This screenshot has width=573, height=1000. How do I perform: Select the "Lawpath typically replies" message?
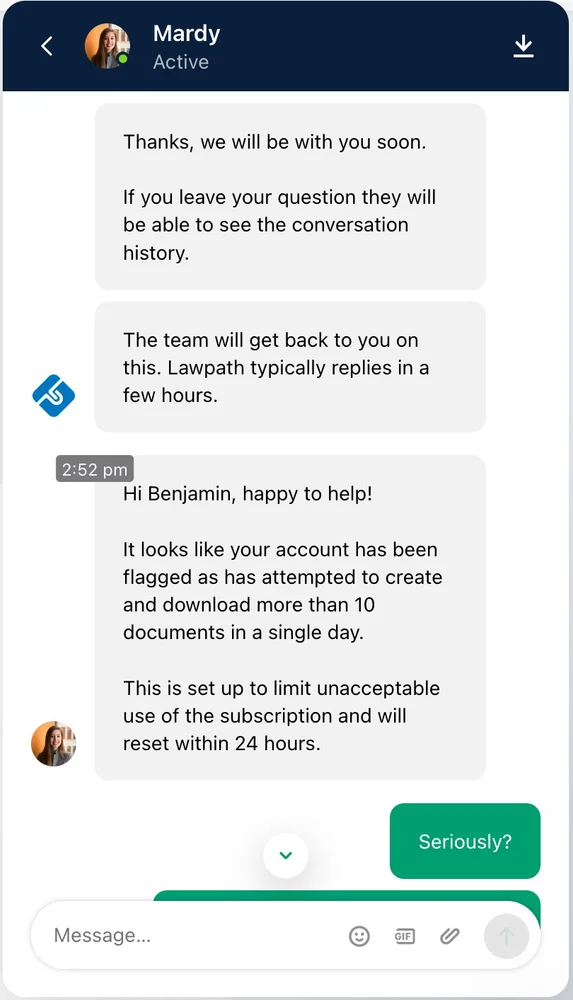tap(290, 367)
